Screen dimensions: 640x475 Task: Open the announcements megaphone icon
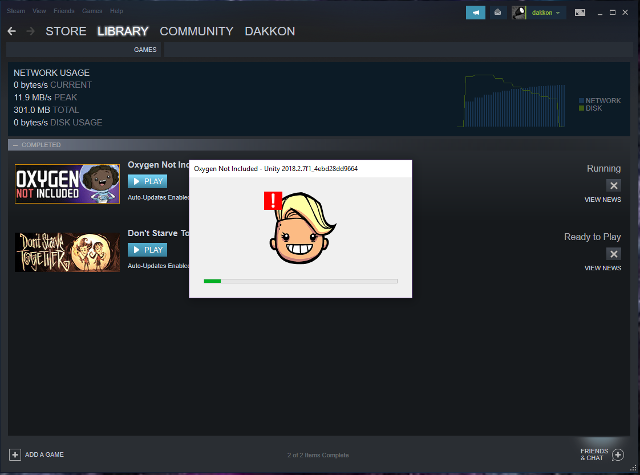pyautogui.click(x=475, y=13)
